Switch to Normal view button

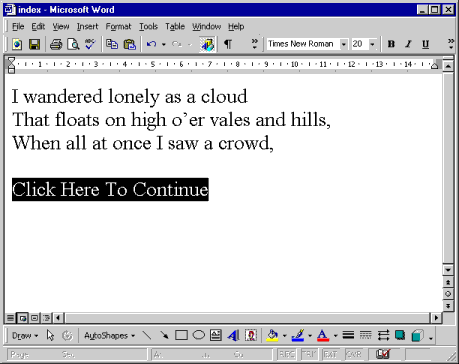point(10,318)
